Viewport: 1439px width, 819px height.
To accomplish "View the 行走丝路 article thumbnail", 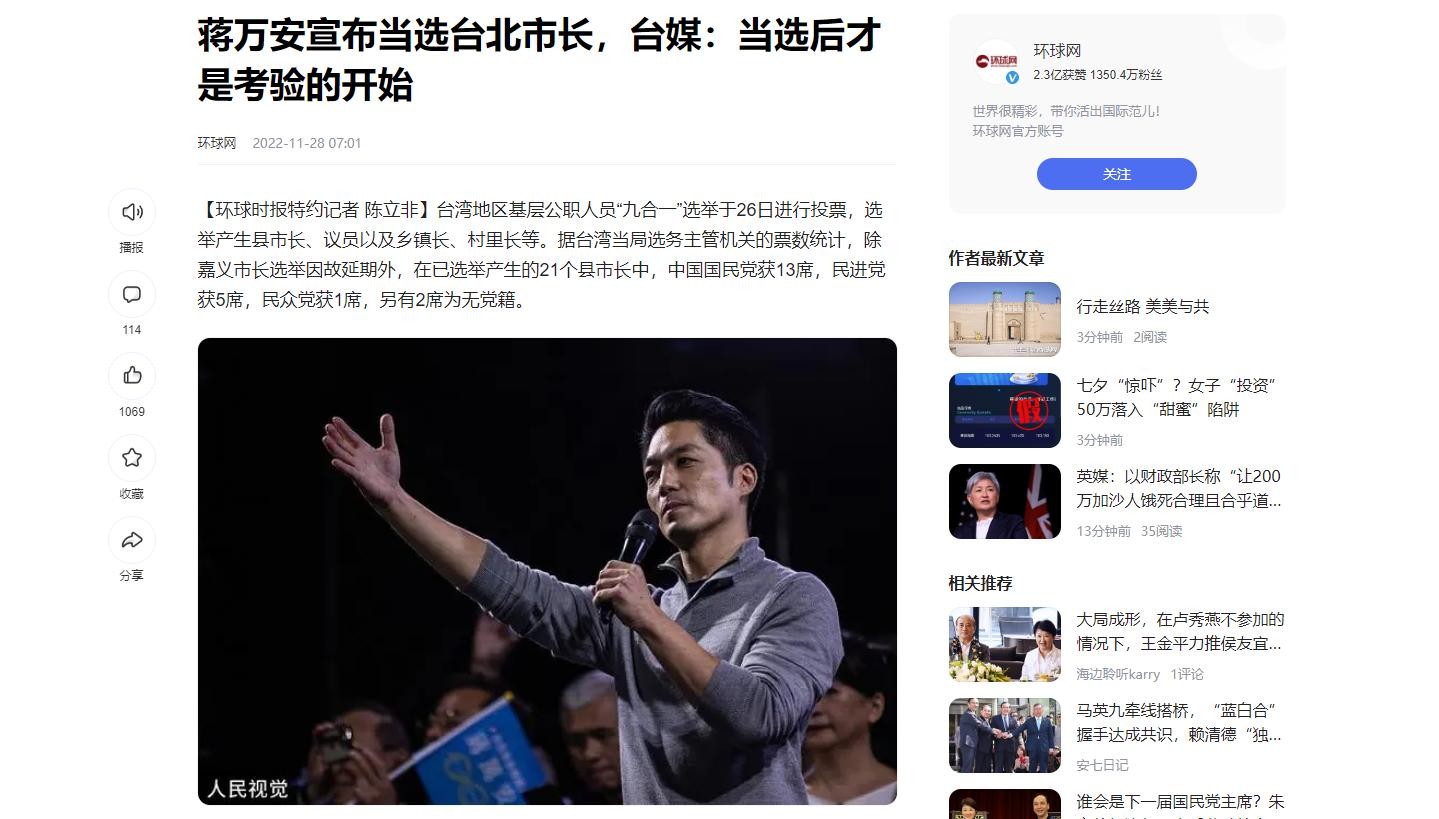I will [1004, 319].
